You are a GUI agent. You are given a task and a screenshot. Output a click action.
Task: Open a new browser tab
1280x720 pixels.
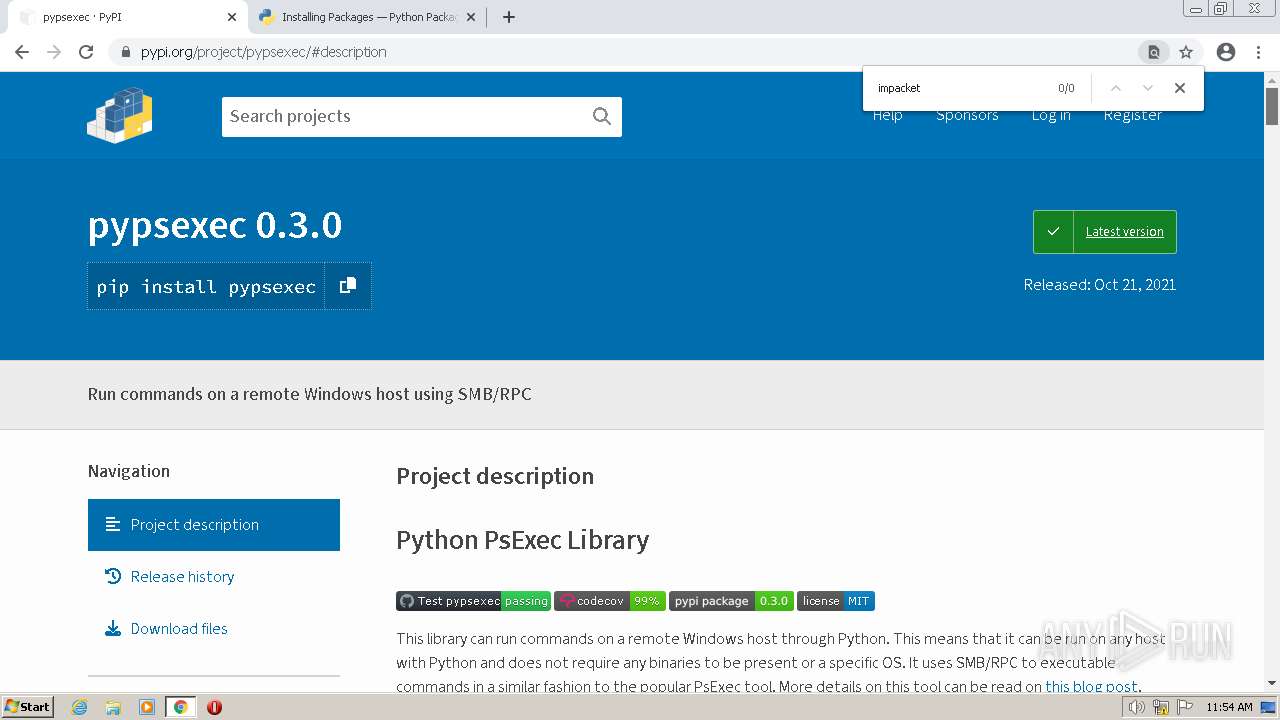point(509,17)
